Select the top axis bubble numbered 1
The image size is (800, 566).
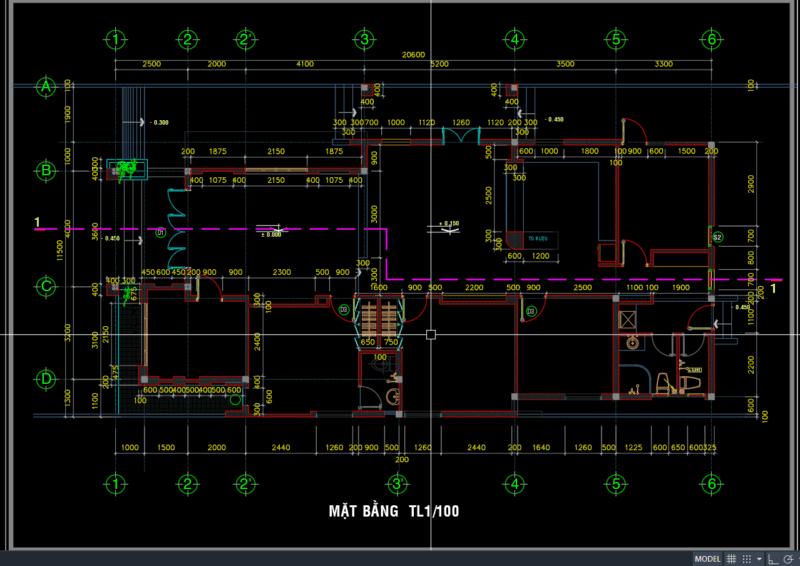[116, 40]
